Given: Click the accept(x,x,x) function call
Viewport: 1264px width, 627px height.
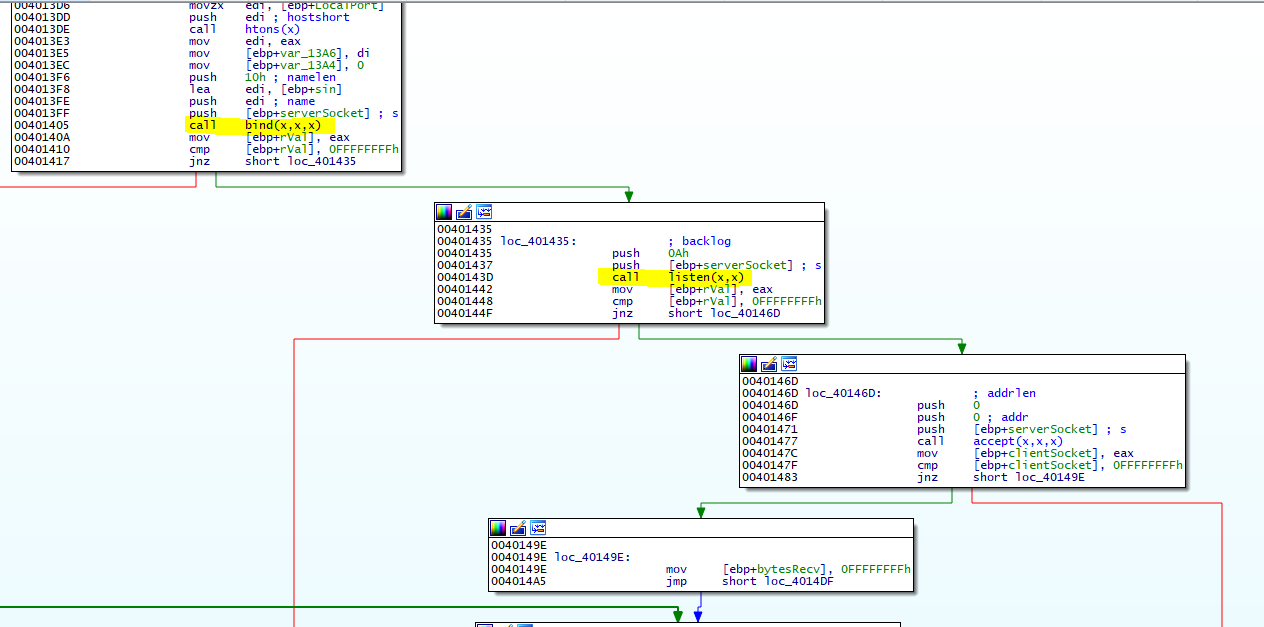Looking at the screenshot, I should coord(1017,441).
